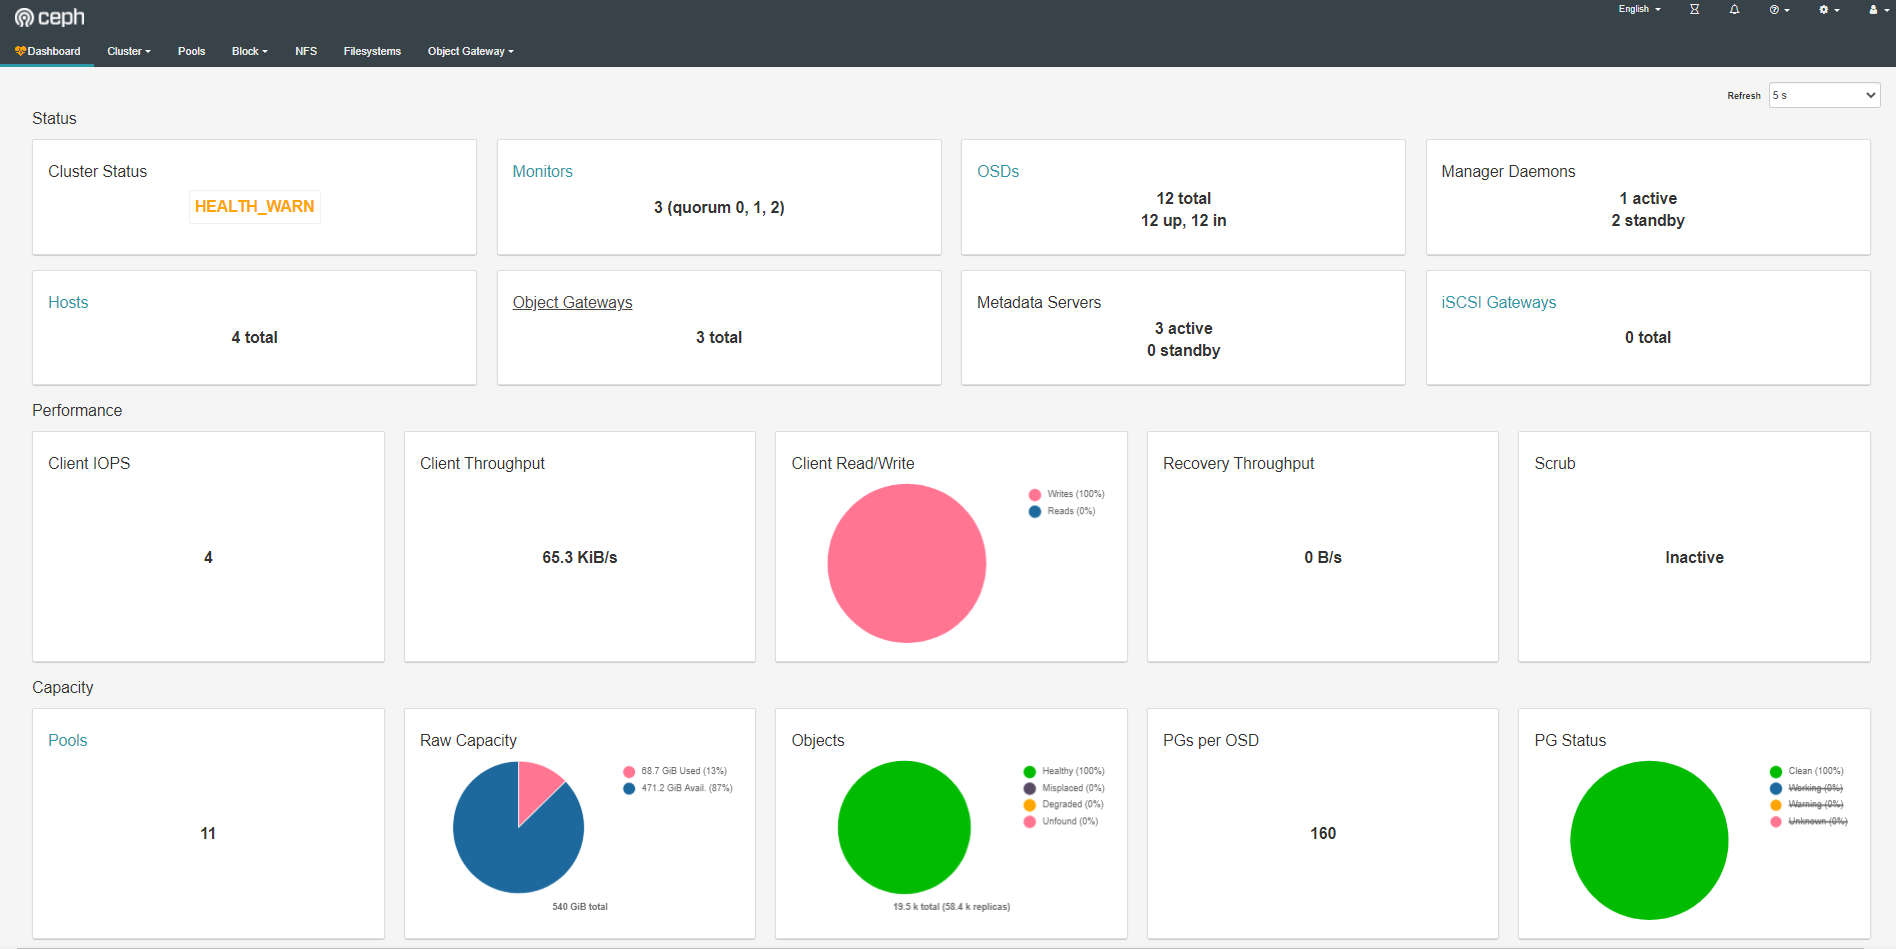Click the Objects green pie chart
Image resolution: width=1896 pixels, height=949 pixels.
[904, 827]
